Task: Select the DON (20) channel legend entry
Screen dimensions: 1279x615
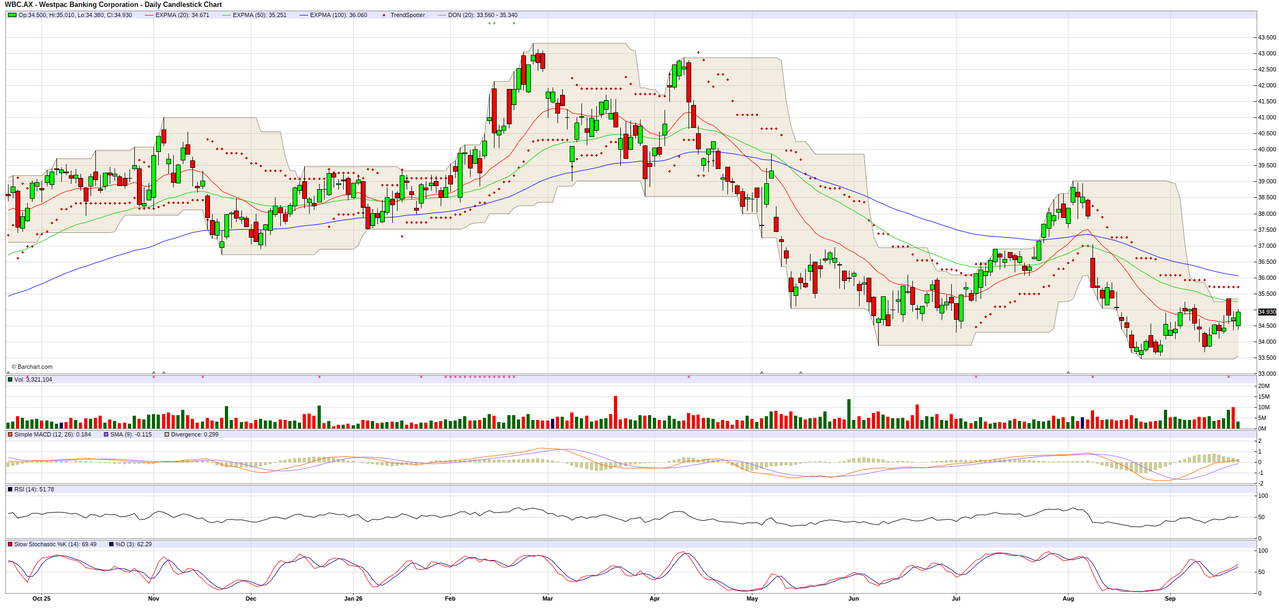Action: 477,15
